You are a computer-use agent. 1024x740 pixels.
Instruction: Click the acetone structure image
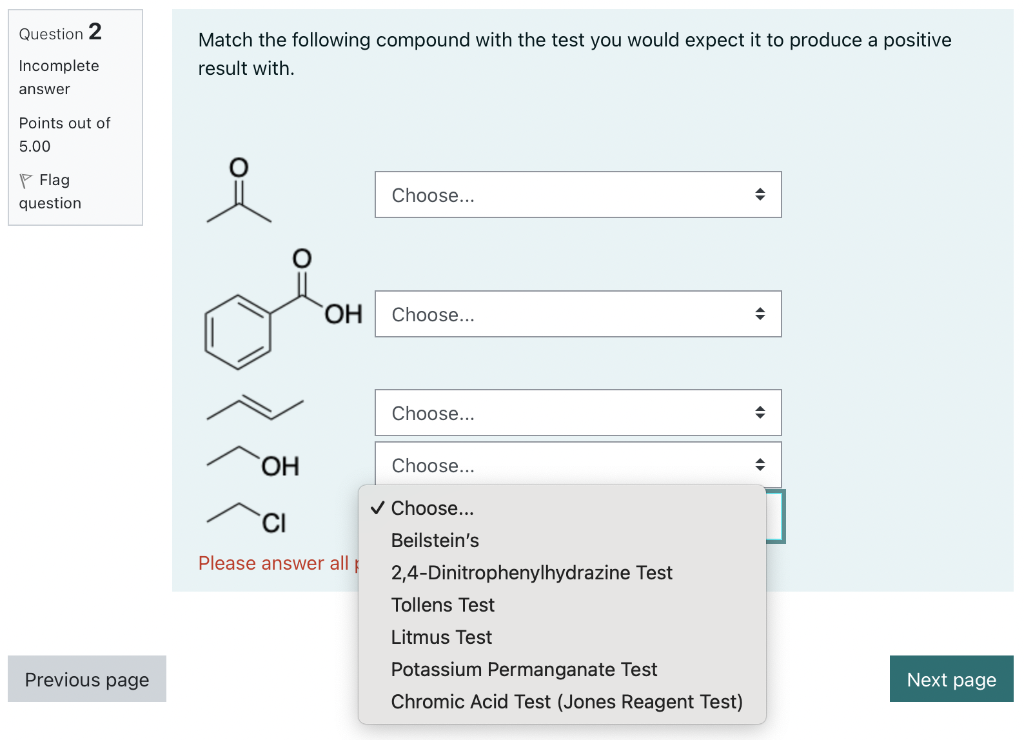click(x=238, y=193)
